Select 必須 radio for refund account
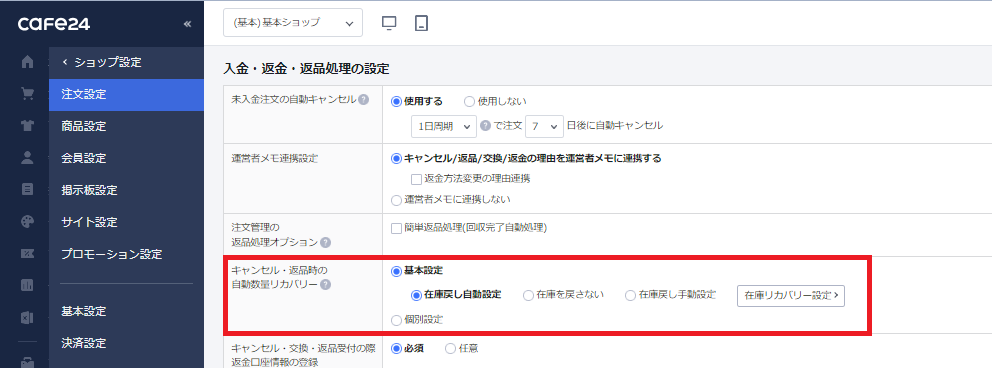Image resolution: width=992 pixels, height=368 pixels. tap(397, 348)
